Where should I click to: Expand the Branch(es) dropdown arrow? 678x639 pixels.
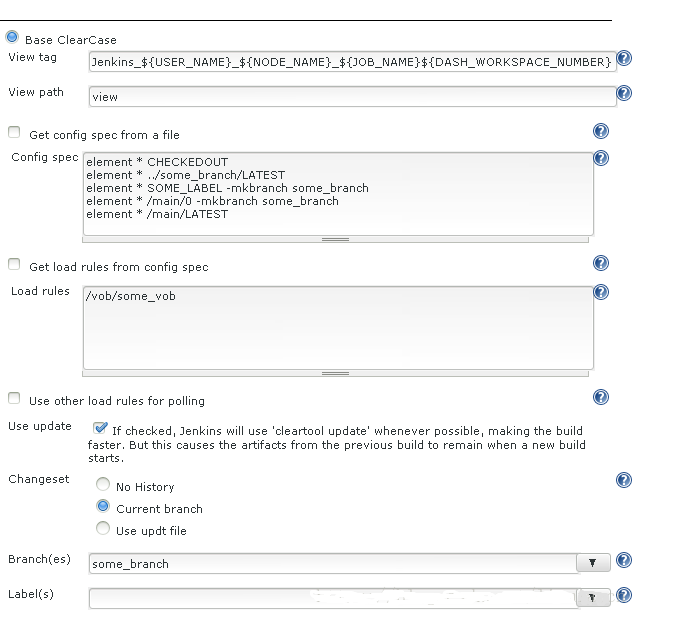coord(593,563)
